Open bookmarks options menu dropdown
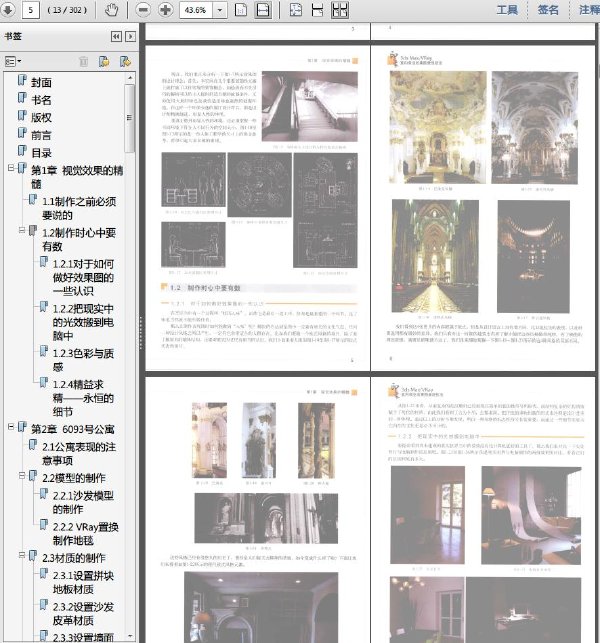600x643 pixels. click(13, 62)
